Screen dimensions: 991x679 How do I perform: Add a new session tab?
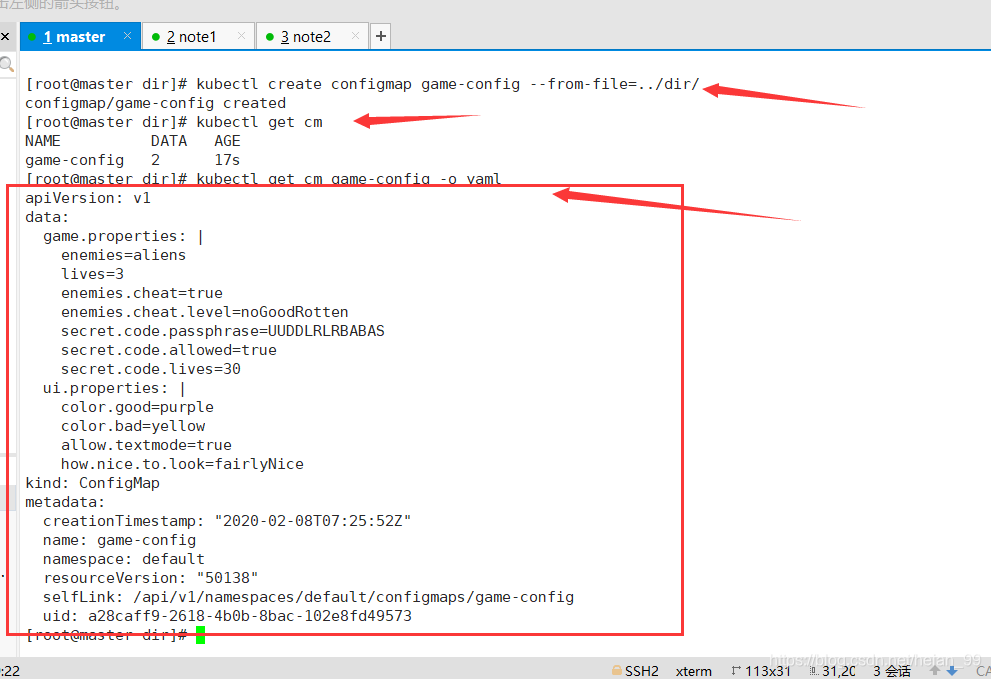tap(380, 37)
